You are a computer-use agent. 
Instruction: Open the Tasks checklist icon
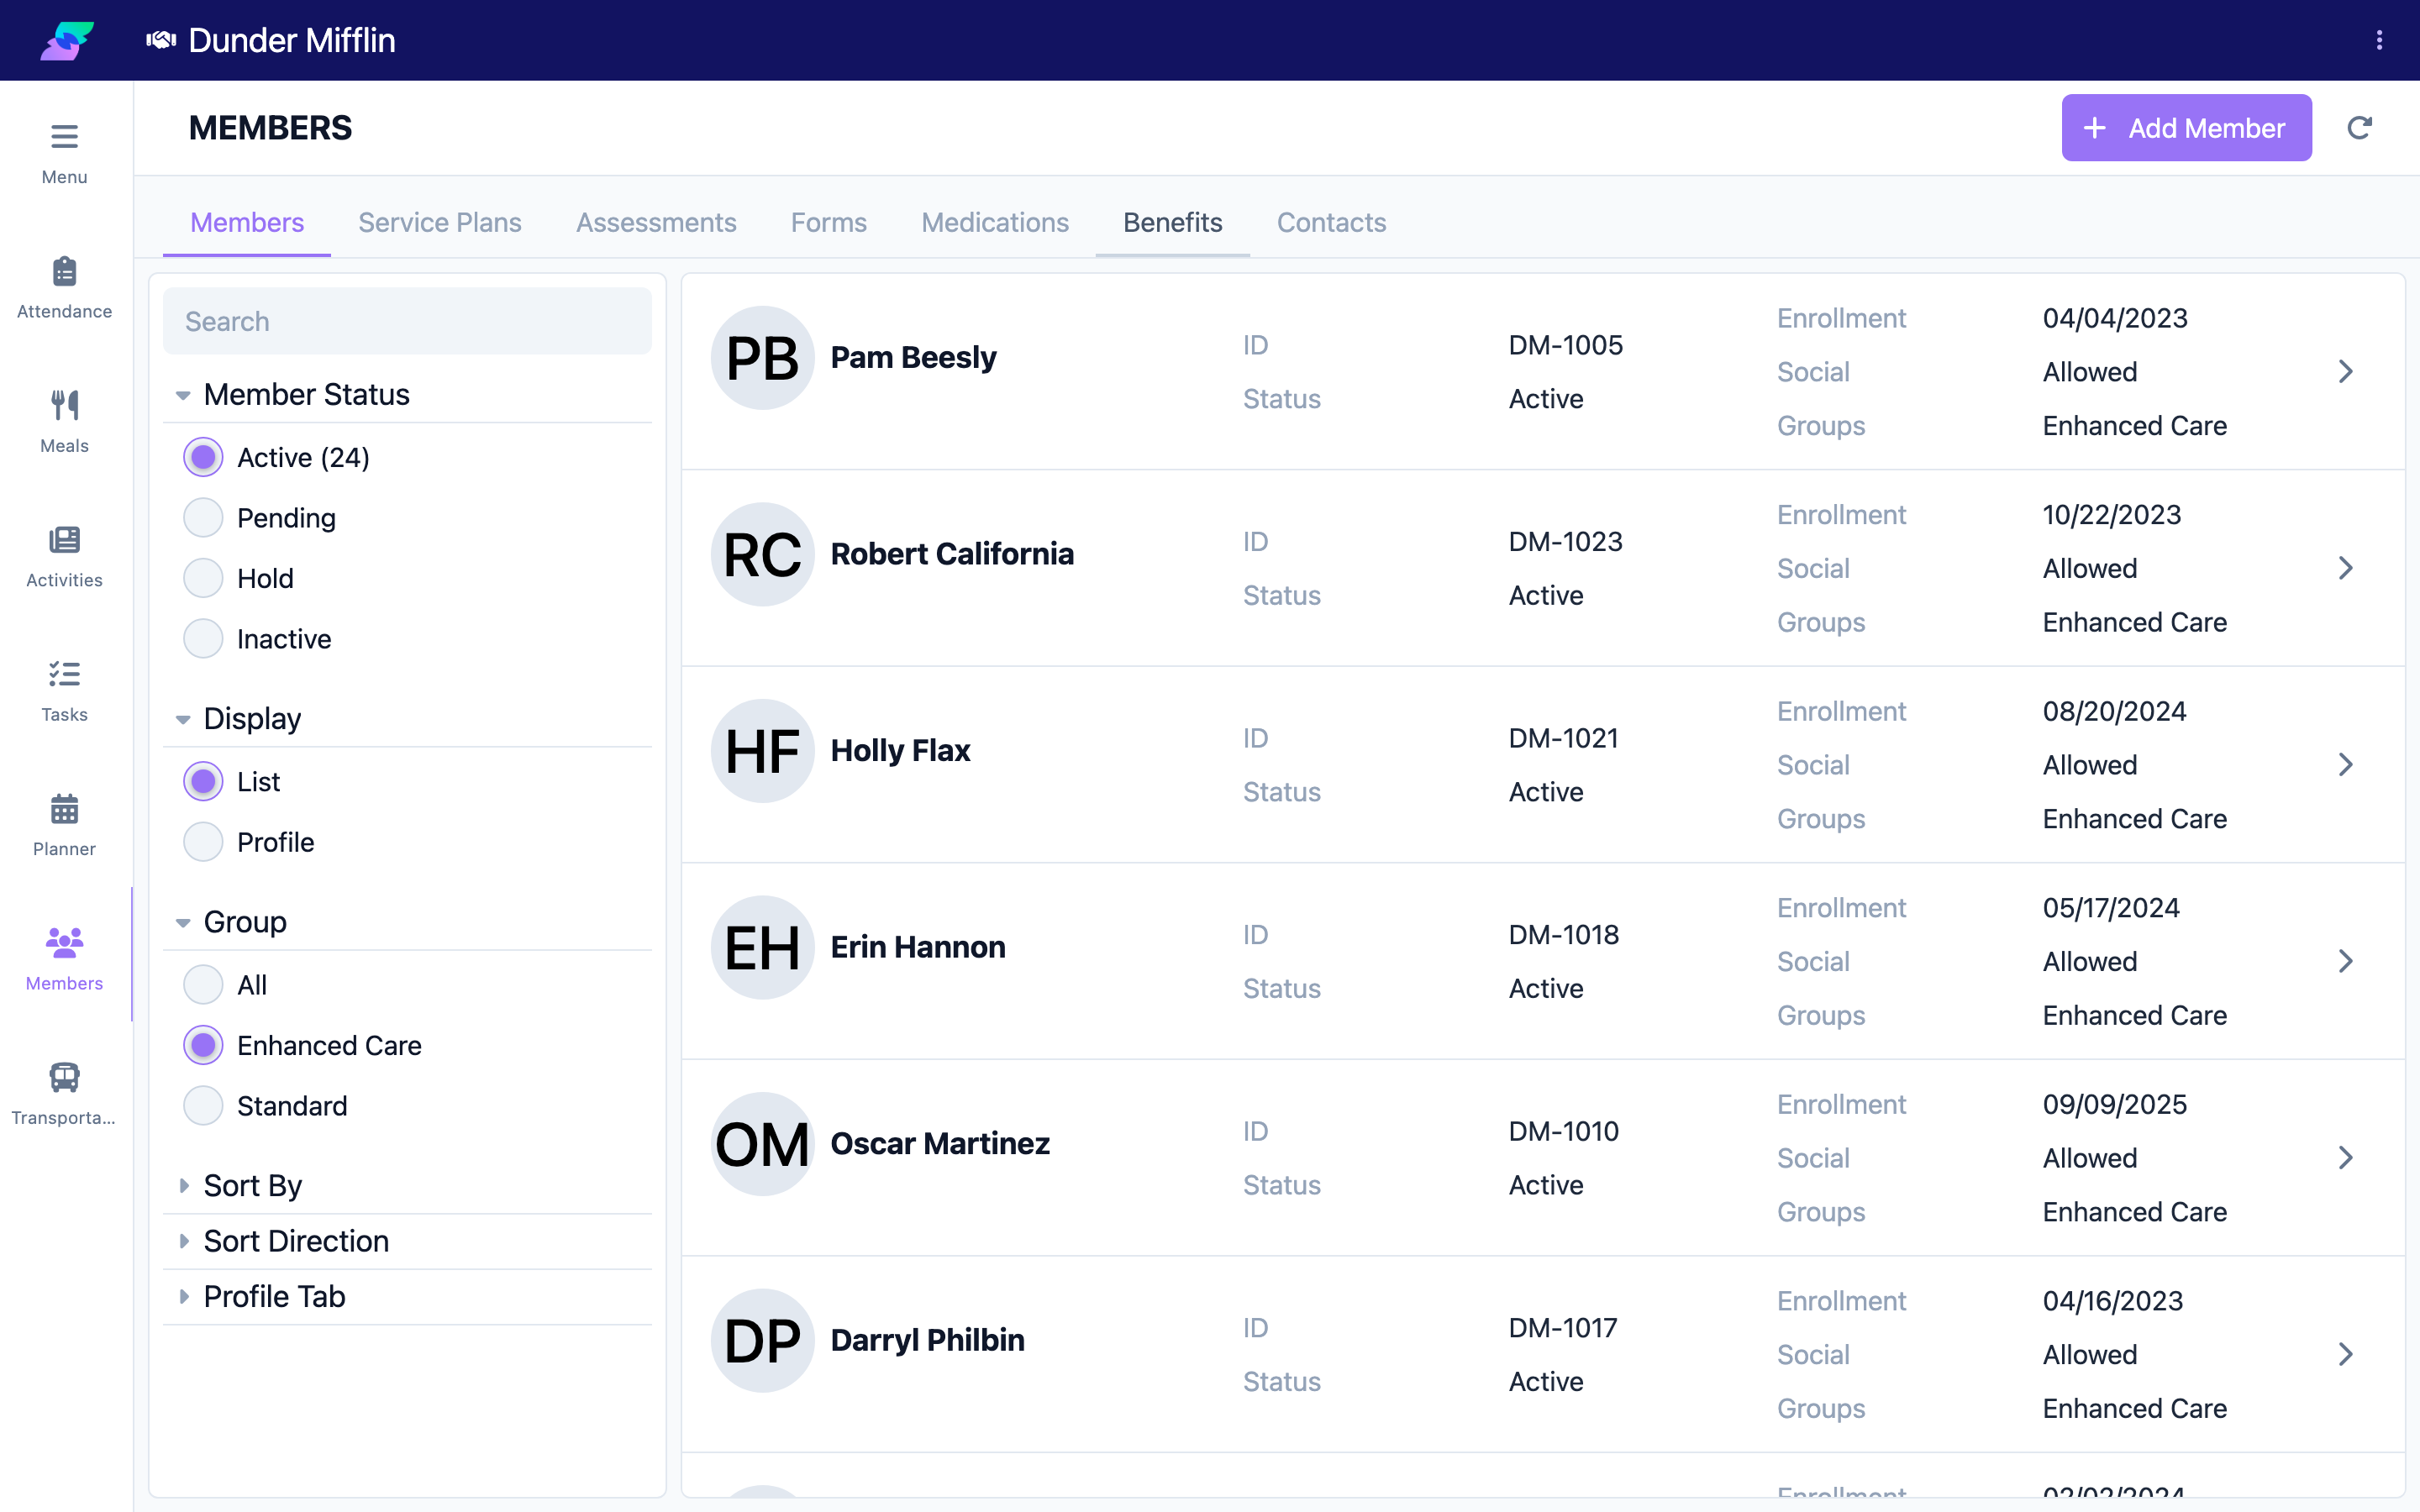[64, 674]
